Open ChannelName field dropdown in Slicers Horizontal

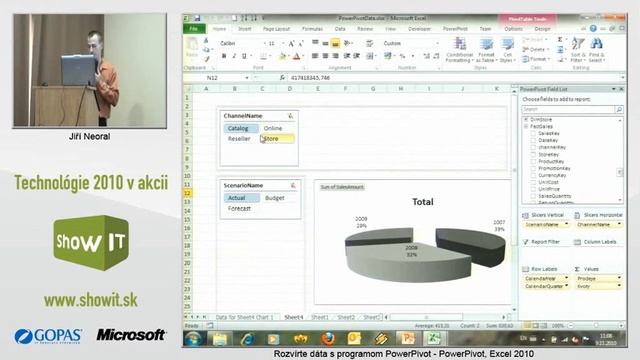pyautogui.click(x=619, y=224)
